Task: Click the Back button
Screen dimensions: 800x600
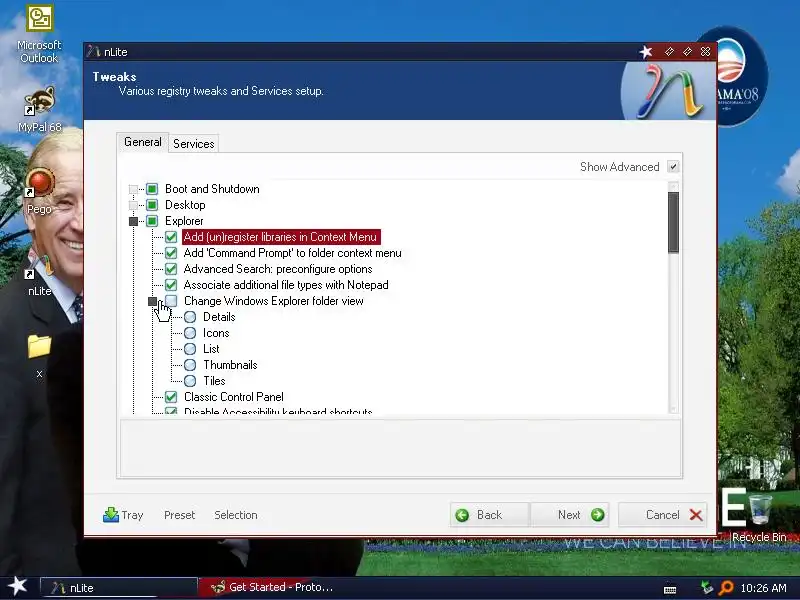Action: point(490,515)
